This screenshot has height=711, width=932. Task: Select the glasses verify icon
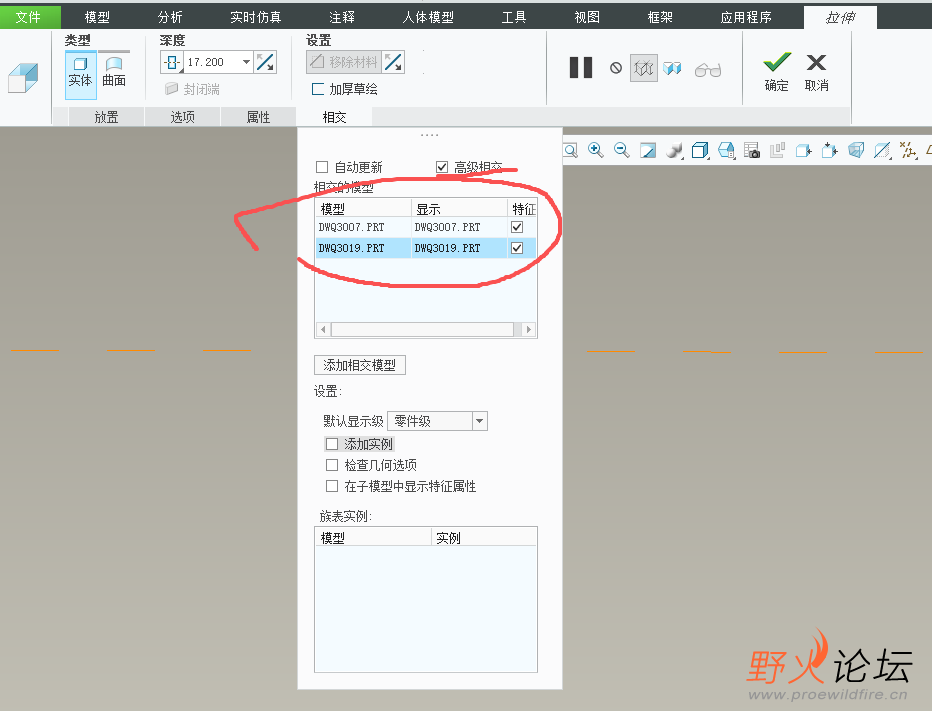point(707,68)
